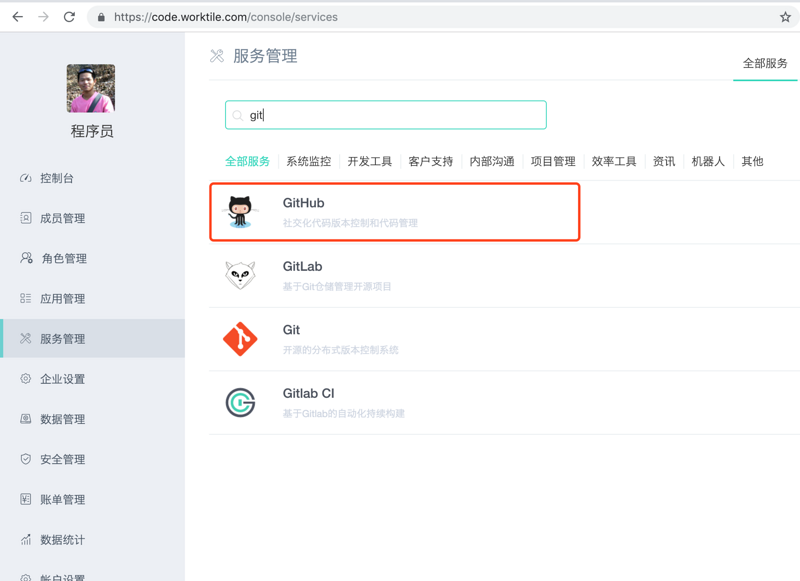Image resolution: width=800 pixels, height=581 pixels.
Task: Click description 基于Gitlab的自动化持续构建
Action: (x=344, y=413)
